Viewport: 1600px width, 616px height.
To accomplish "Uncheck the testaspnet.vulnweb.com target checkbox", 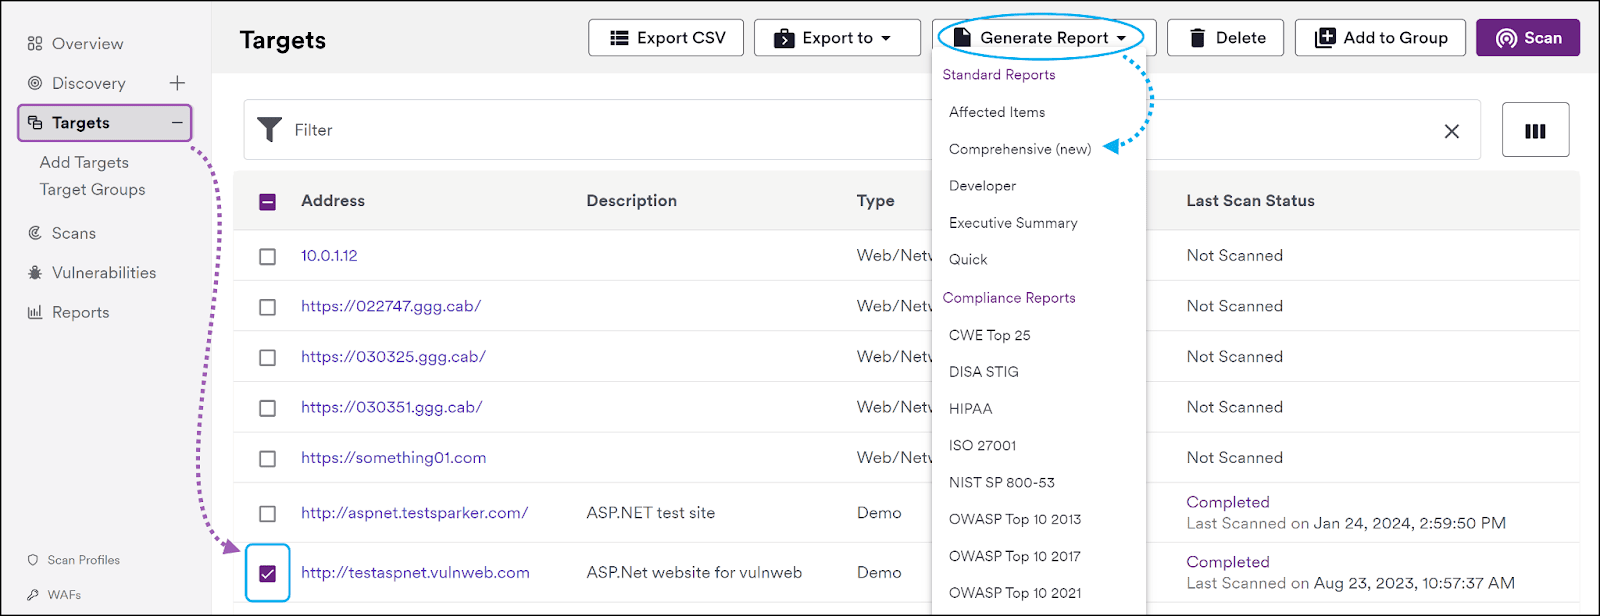I will point(267,573).
